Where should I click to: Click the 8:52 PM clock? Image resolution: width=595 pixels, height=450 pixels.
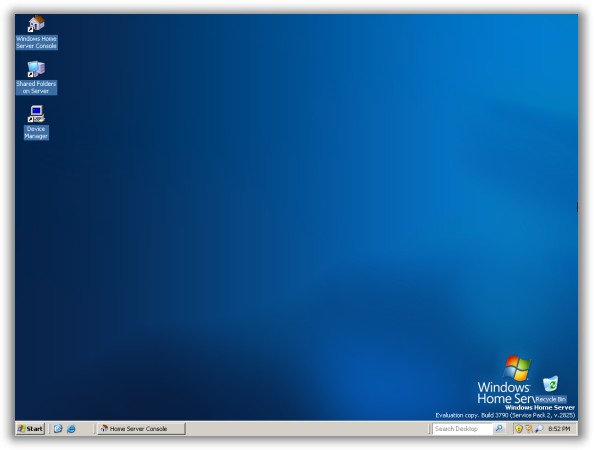tap(559, 429)
